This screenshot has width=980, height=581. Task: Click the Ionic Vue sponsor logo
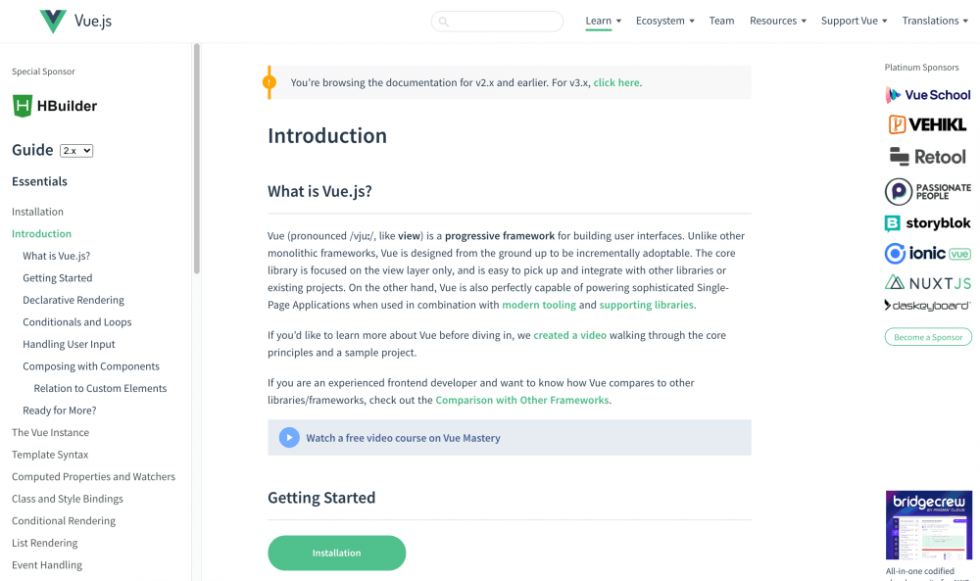(x=928, y=254)
